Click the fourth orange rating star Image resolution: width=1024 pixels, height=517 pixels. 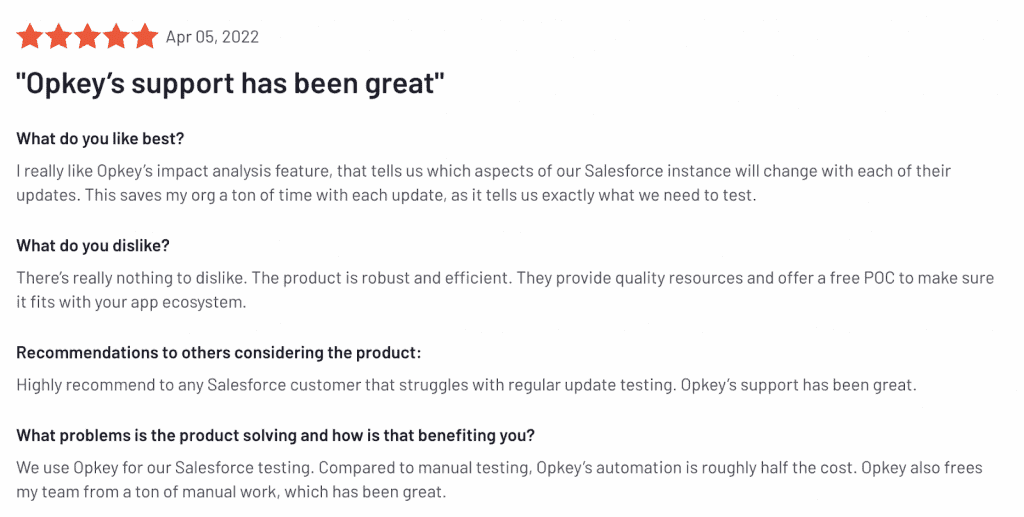[116, 37]
